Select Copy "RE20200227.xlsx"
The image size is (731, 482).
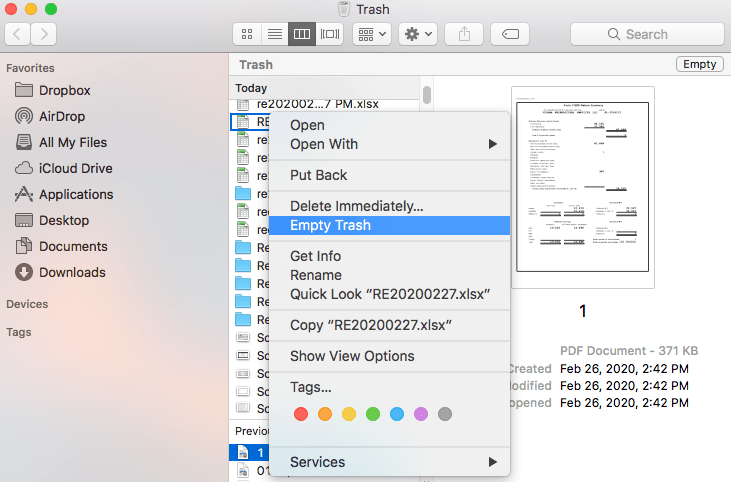pos(390,325)
